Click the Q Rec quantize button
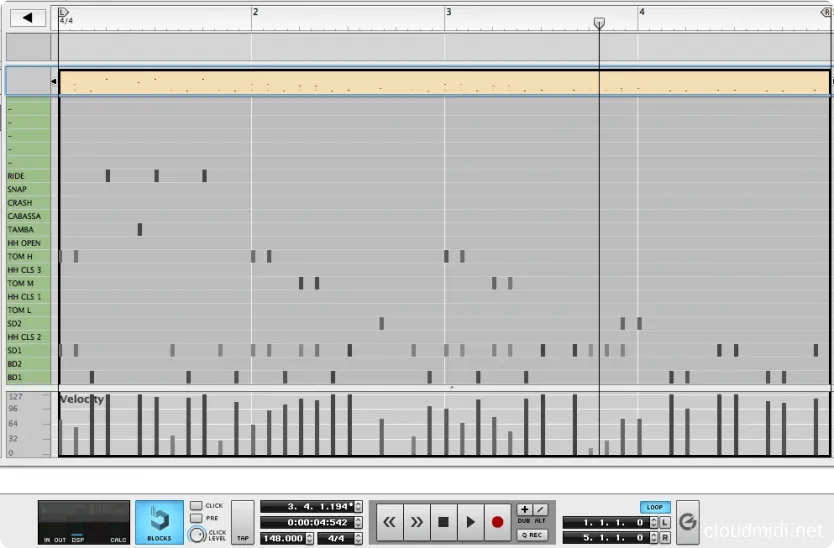The height and width of the screenshot is (548, 834). pyautogui.click(x=531, y=535)
